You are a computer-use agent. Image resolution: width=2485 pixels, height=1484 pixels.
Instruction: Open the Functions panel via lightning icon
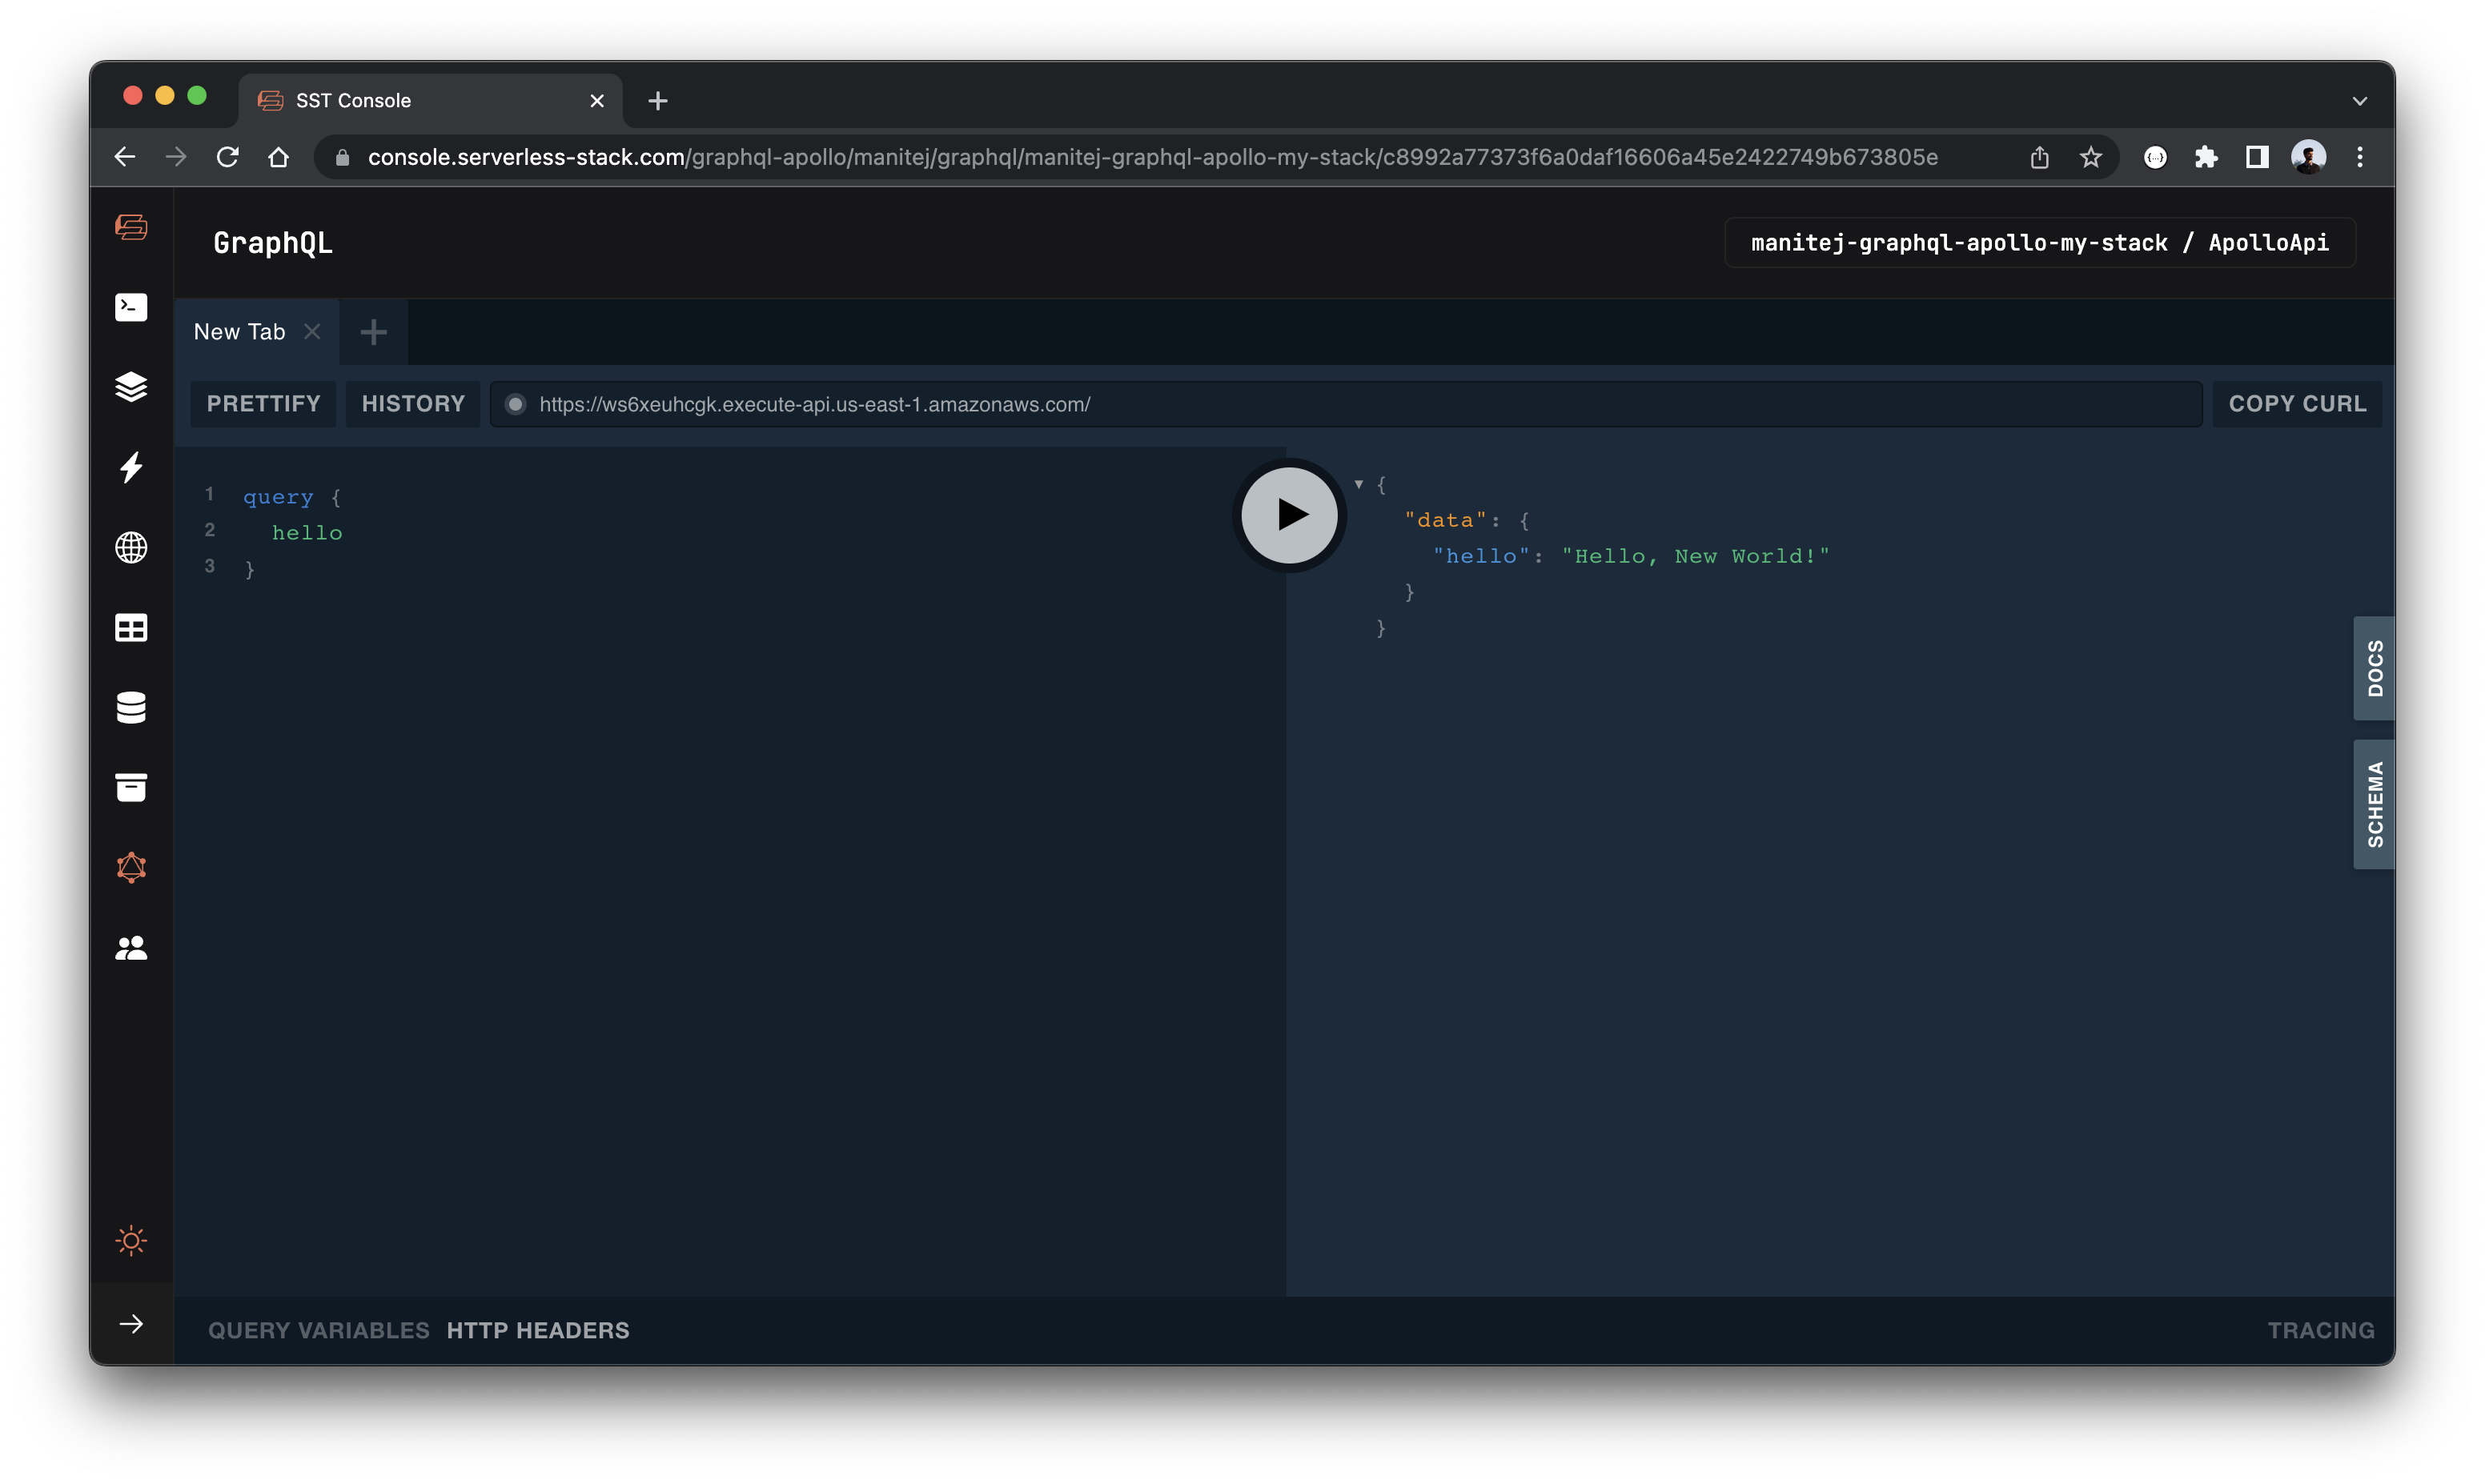tap(130, 468)
